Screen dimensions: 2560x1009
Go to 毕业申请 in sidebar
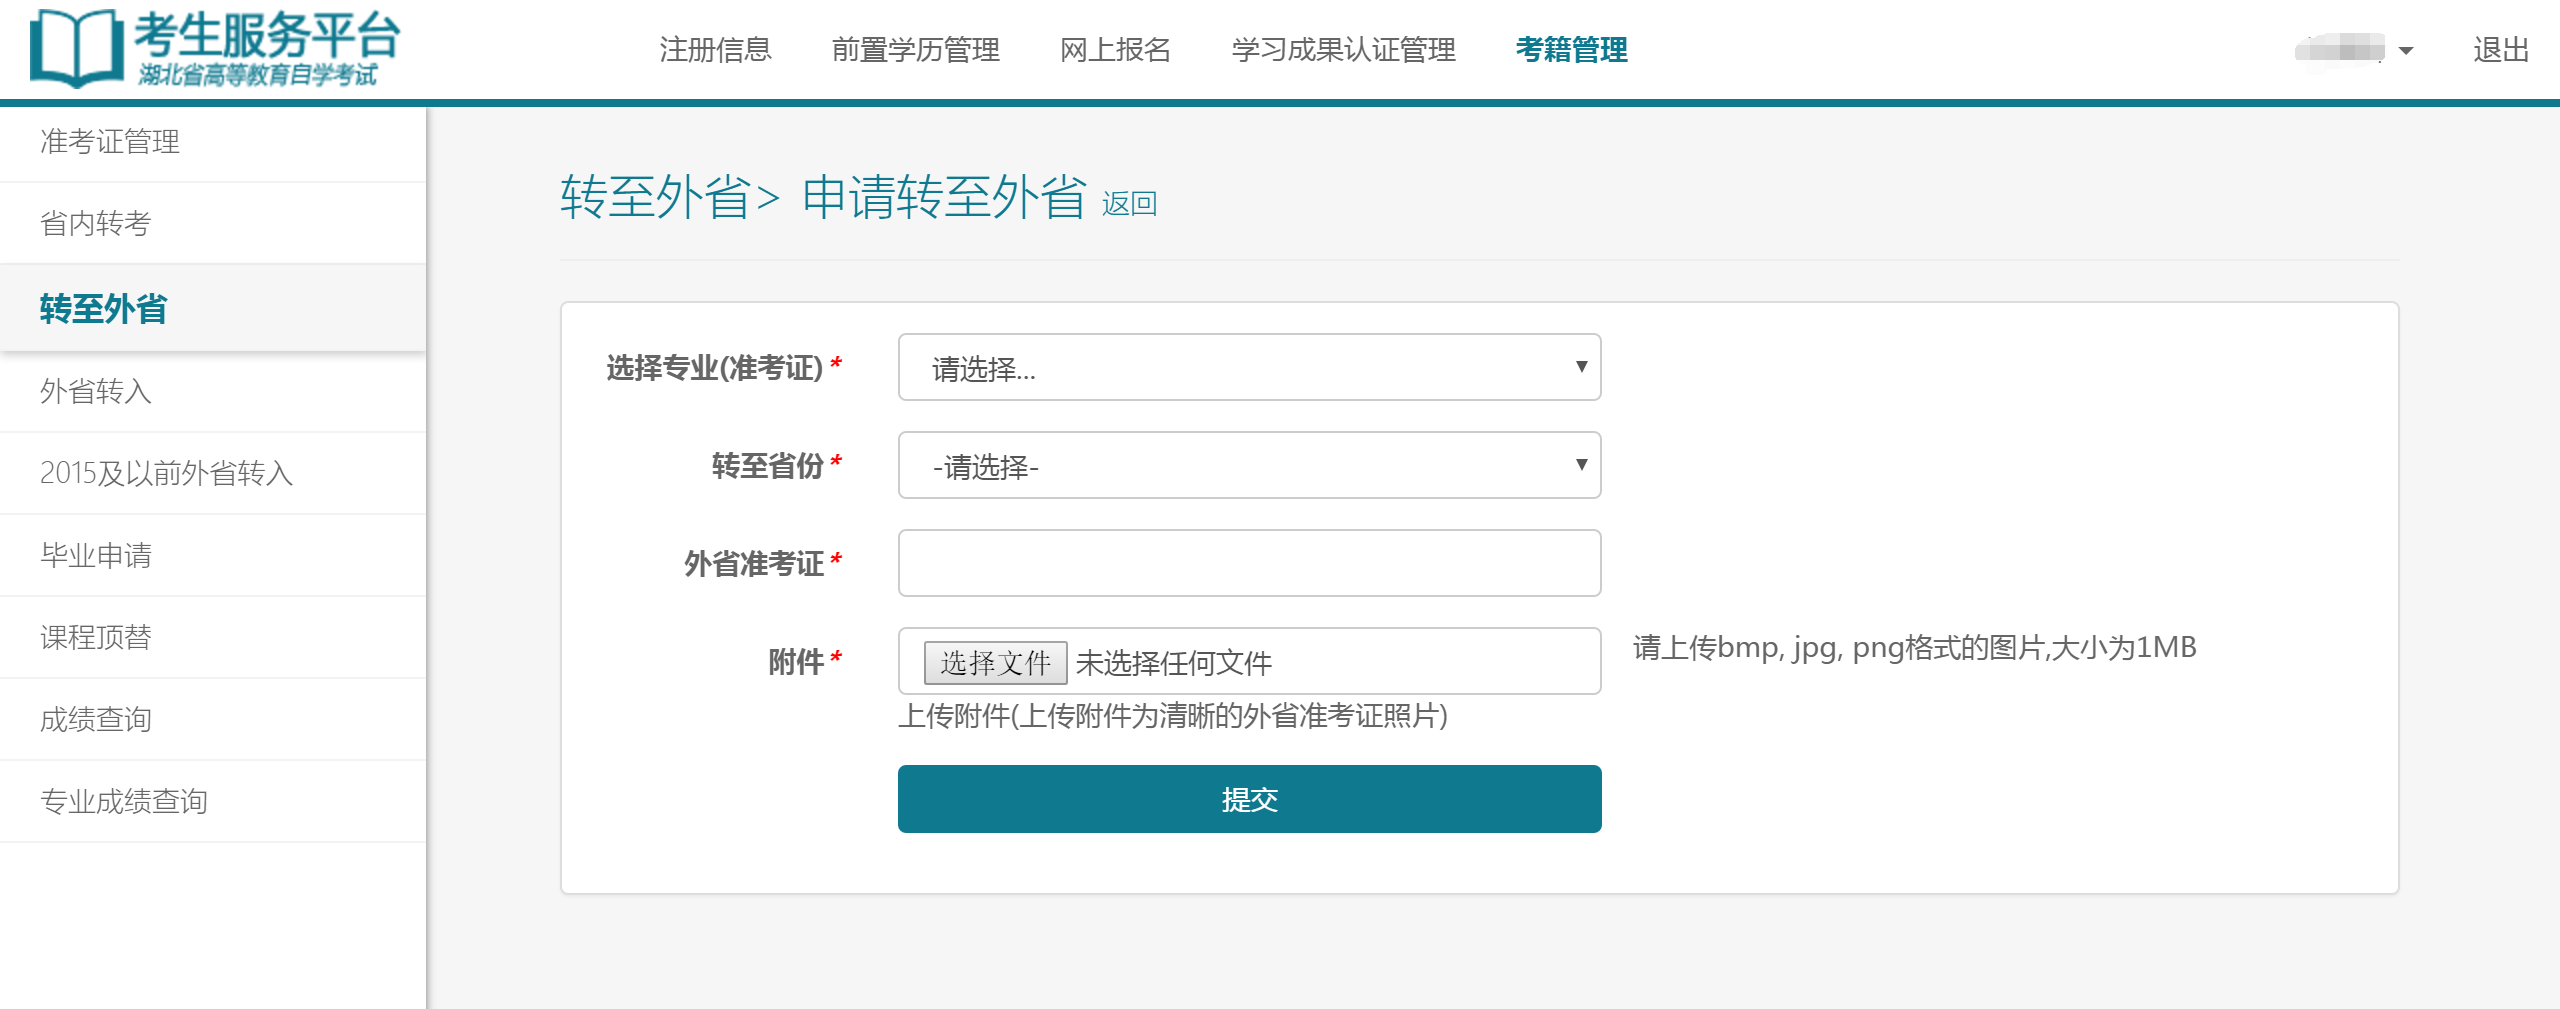click(x=96, y=556)
